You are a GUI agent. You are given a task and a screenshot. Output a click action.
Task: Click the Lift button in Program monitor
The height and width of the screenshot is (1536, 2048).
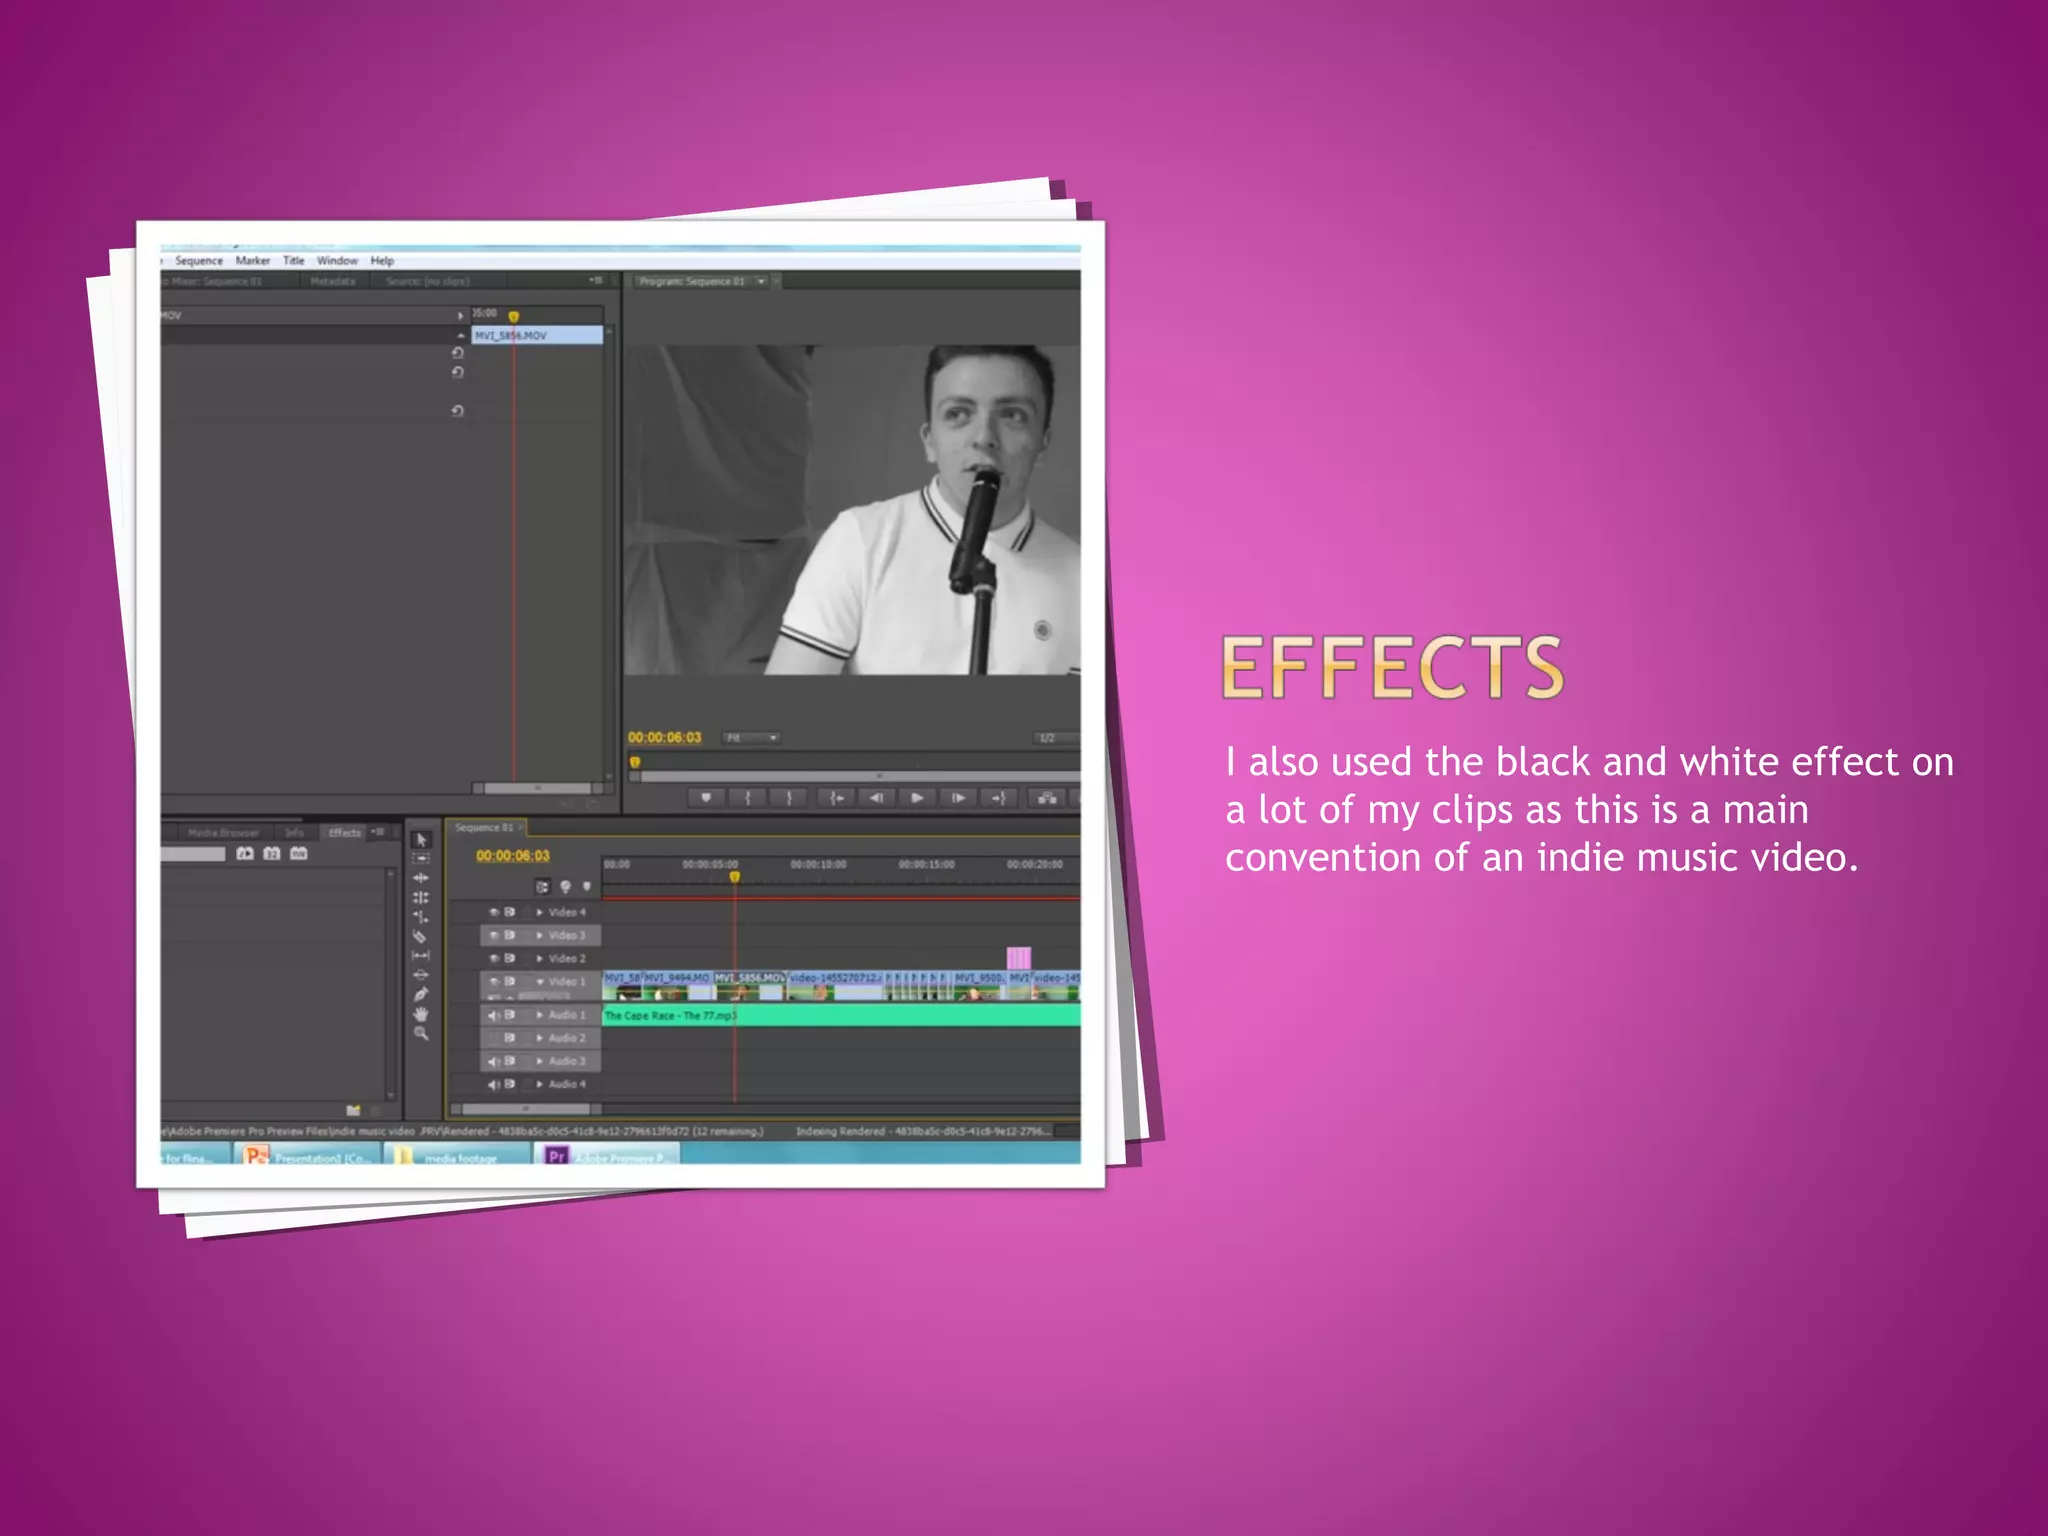(x=1047, y=798)
